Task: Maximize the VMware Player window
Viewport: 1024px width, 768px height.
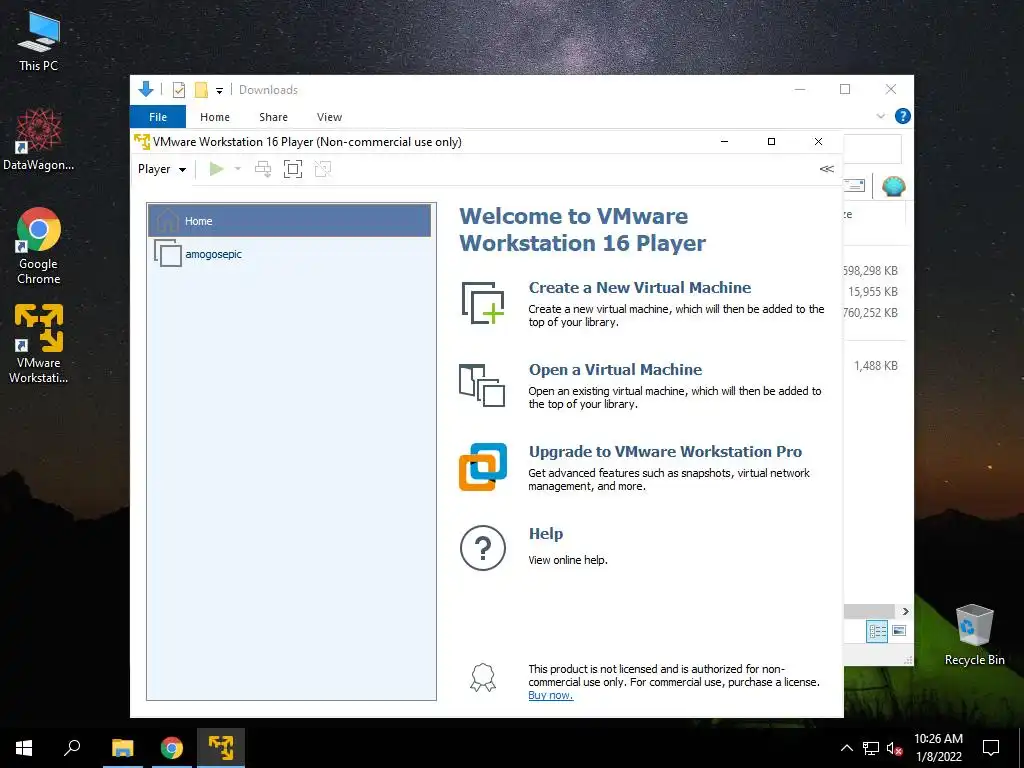Action: [x=771, y=142]
